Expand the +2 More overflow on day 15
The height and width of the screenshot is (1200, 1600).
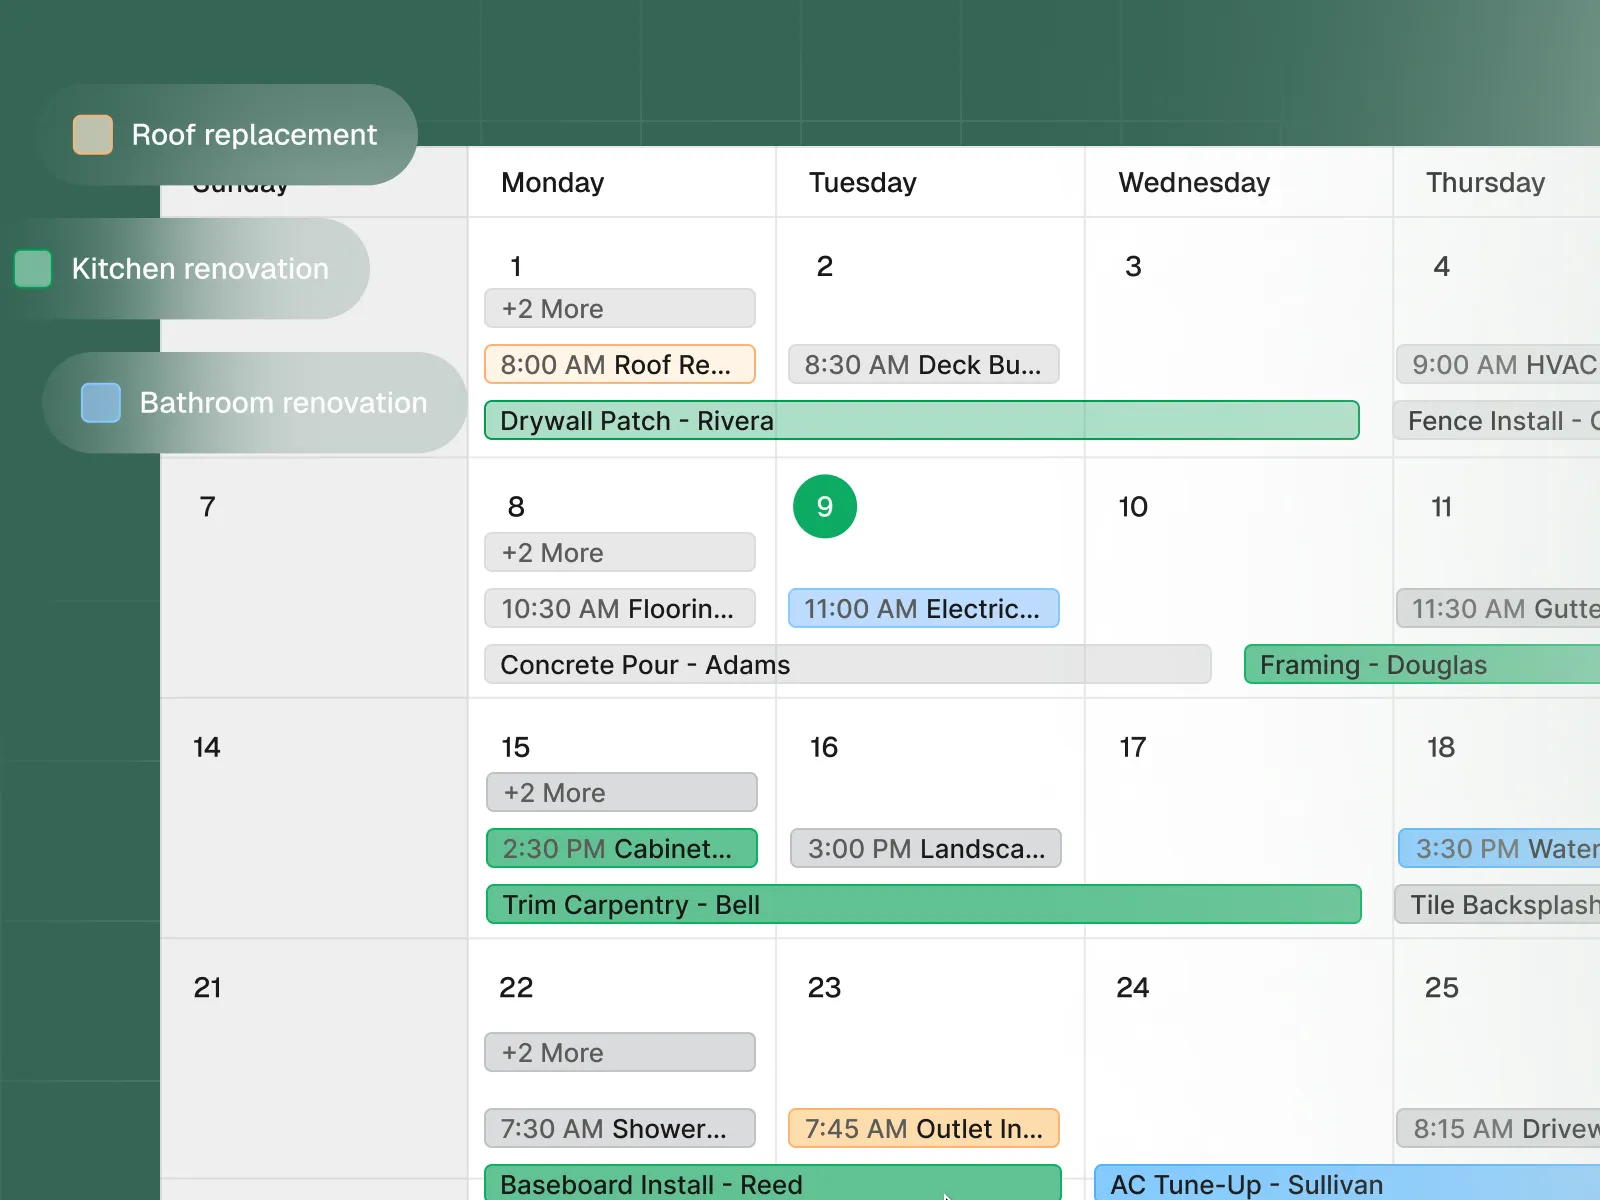(621, 792)
